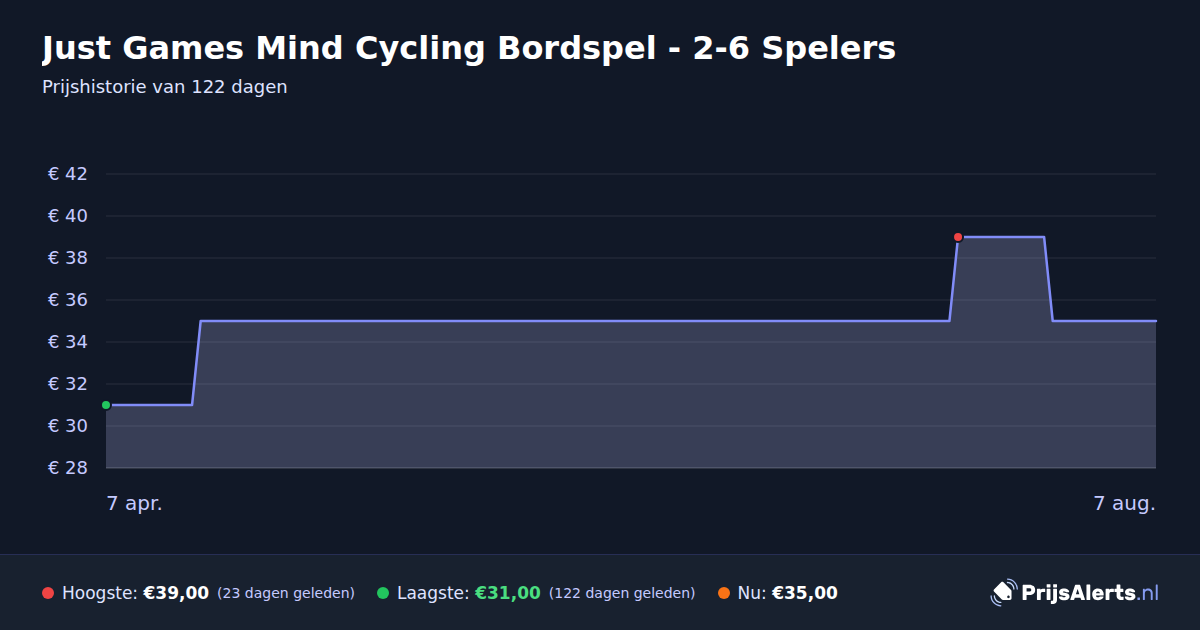The width and height of the screenshot is (1200, 630).
Task: Click the €31,00 lowest price value
Action: (508, 593)
